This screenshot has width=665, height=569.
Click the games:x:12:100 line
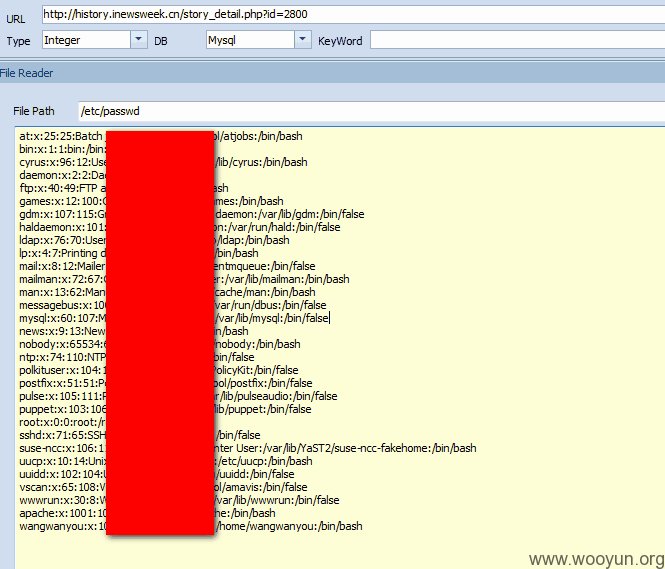[151, 201]
